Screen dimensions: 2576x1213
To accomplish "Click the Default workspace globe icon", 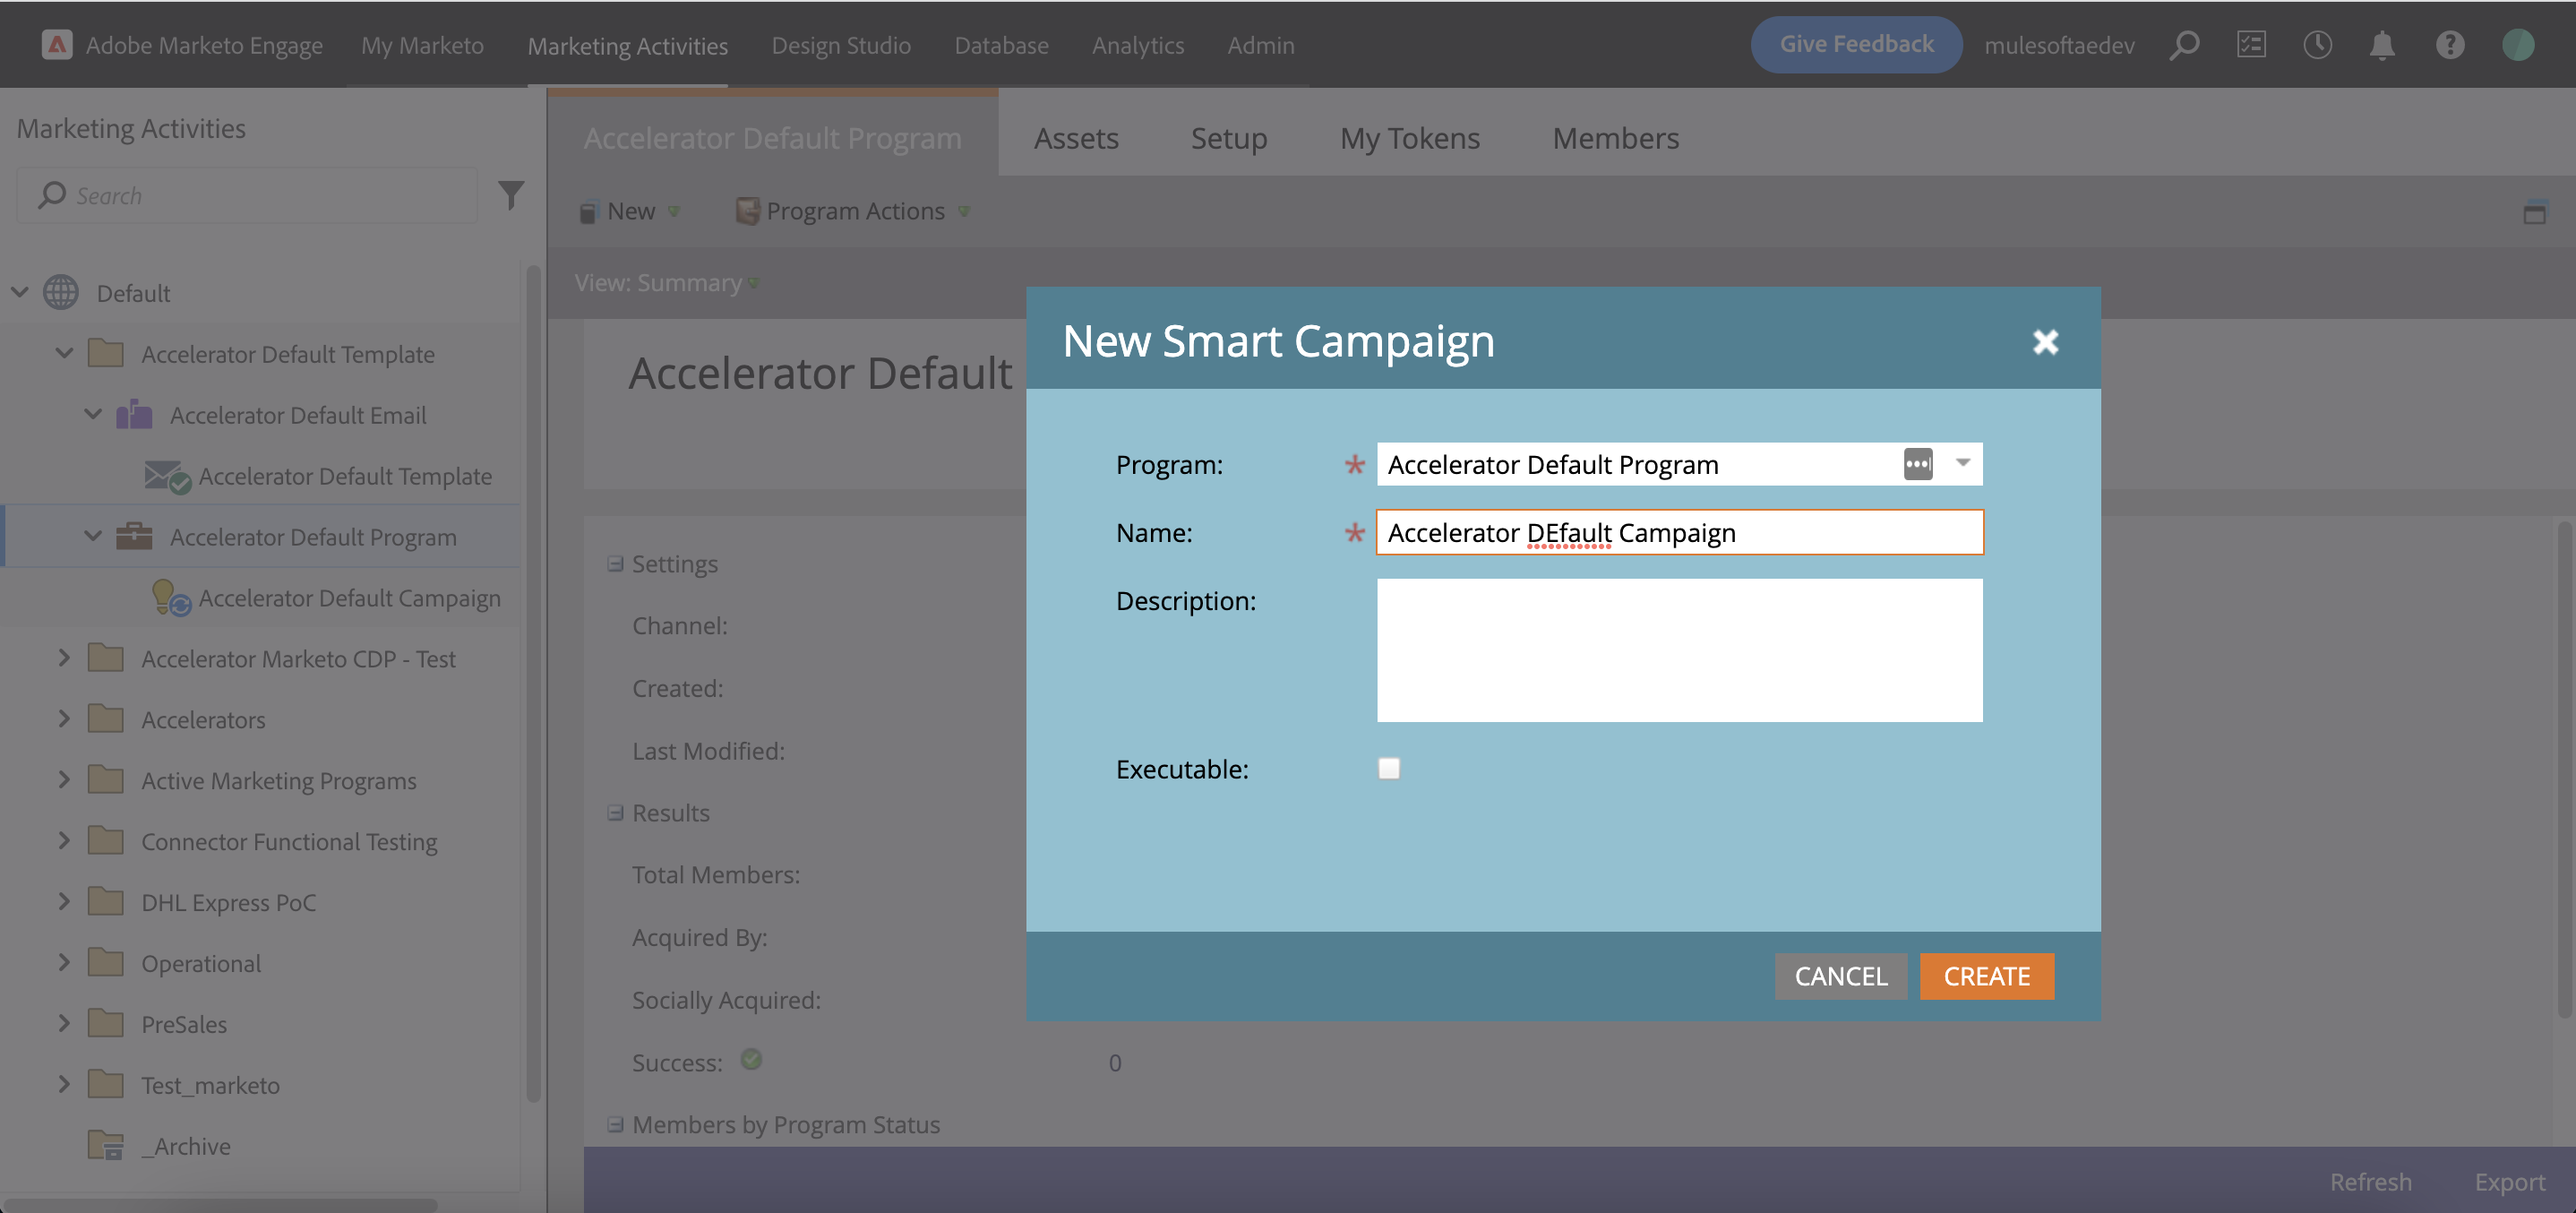I will [61, 292].
